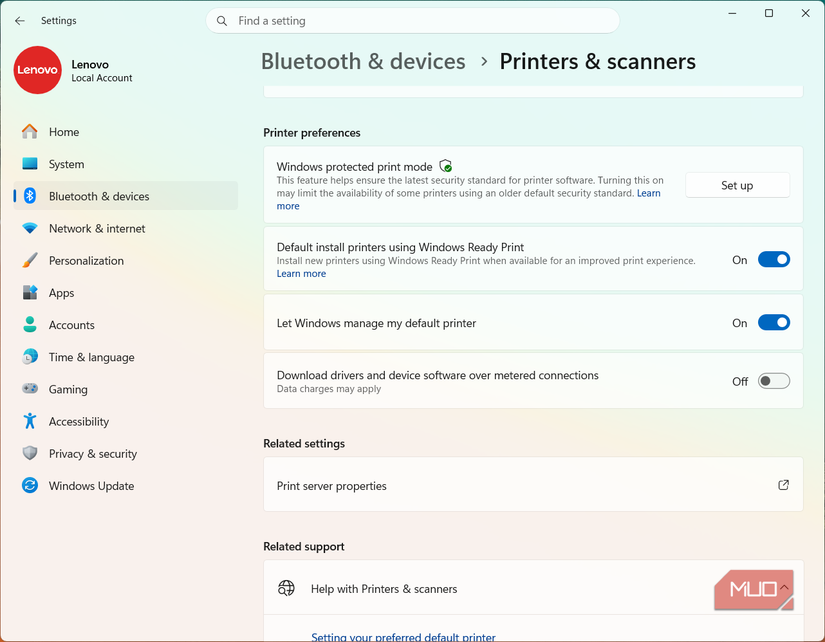Disable Windows Ready Print default install toggle
Viewport: 825px width, 642px height.
(x=773, y=259)
